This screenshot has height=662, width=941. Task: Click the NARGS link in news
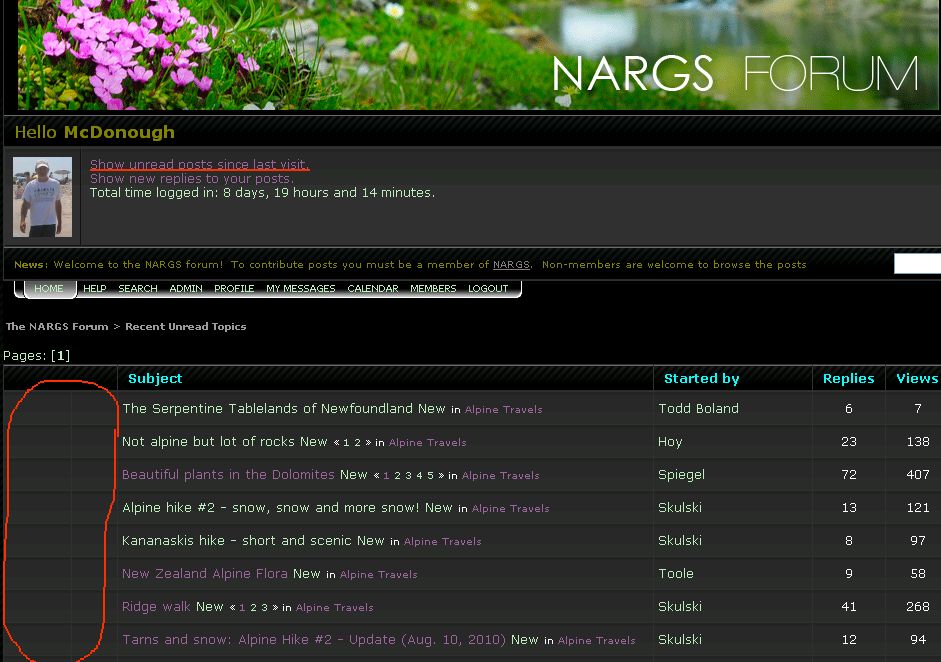coord(511,265)
